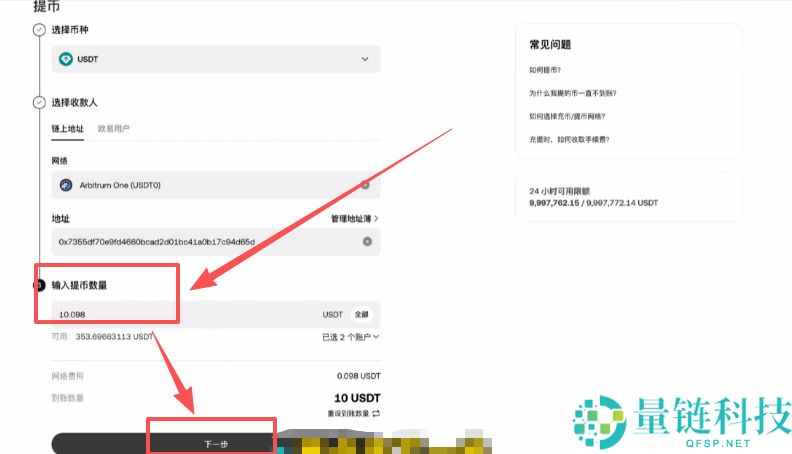Open FAQ 为什么我提的币一直不到账?
The width and height of the screenshot is (792, 454).
(573, 93)
